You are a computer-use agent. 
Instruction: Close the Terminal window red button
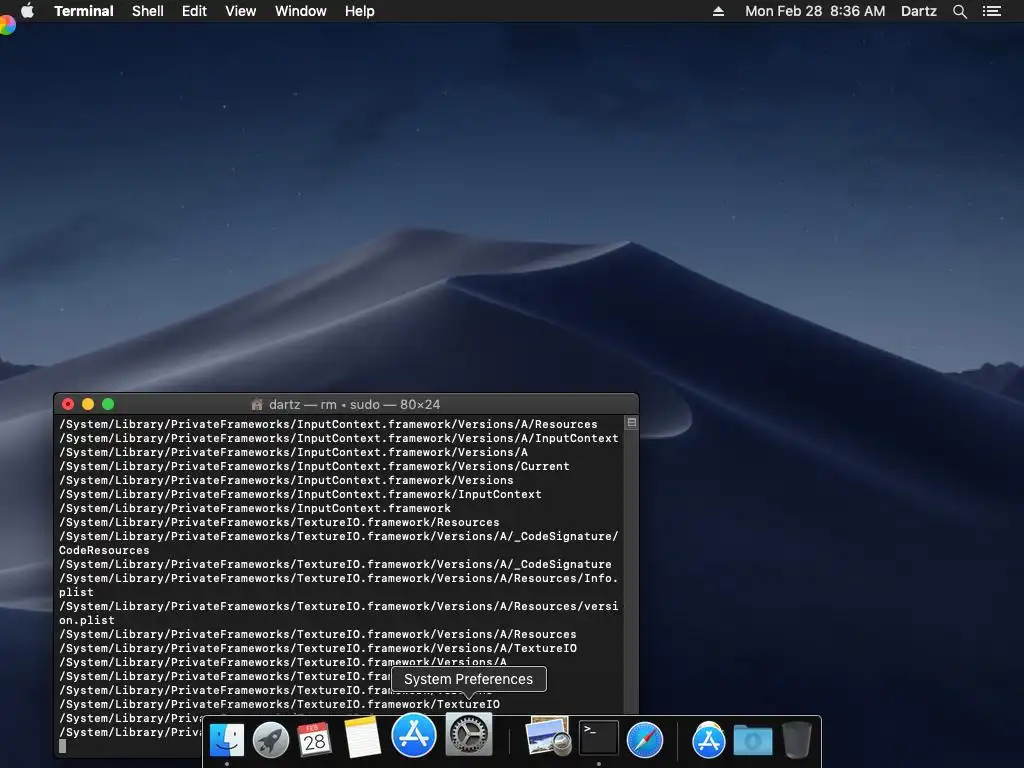(68, 404)
